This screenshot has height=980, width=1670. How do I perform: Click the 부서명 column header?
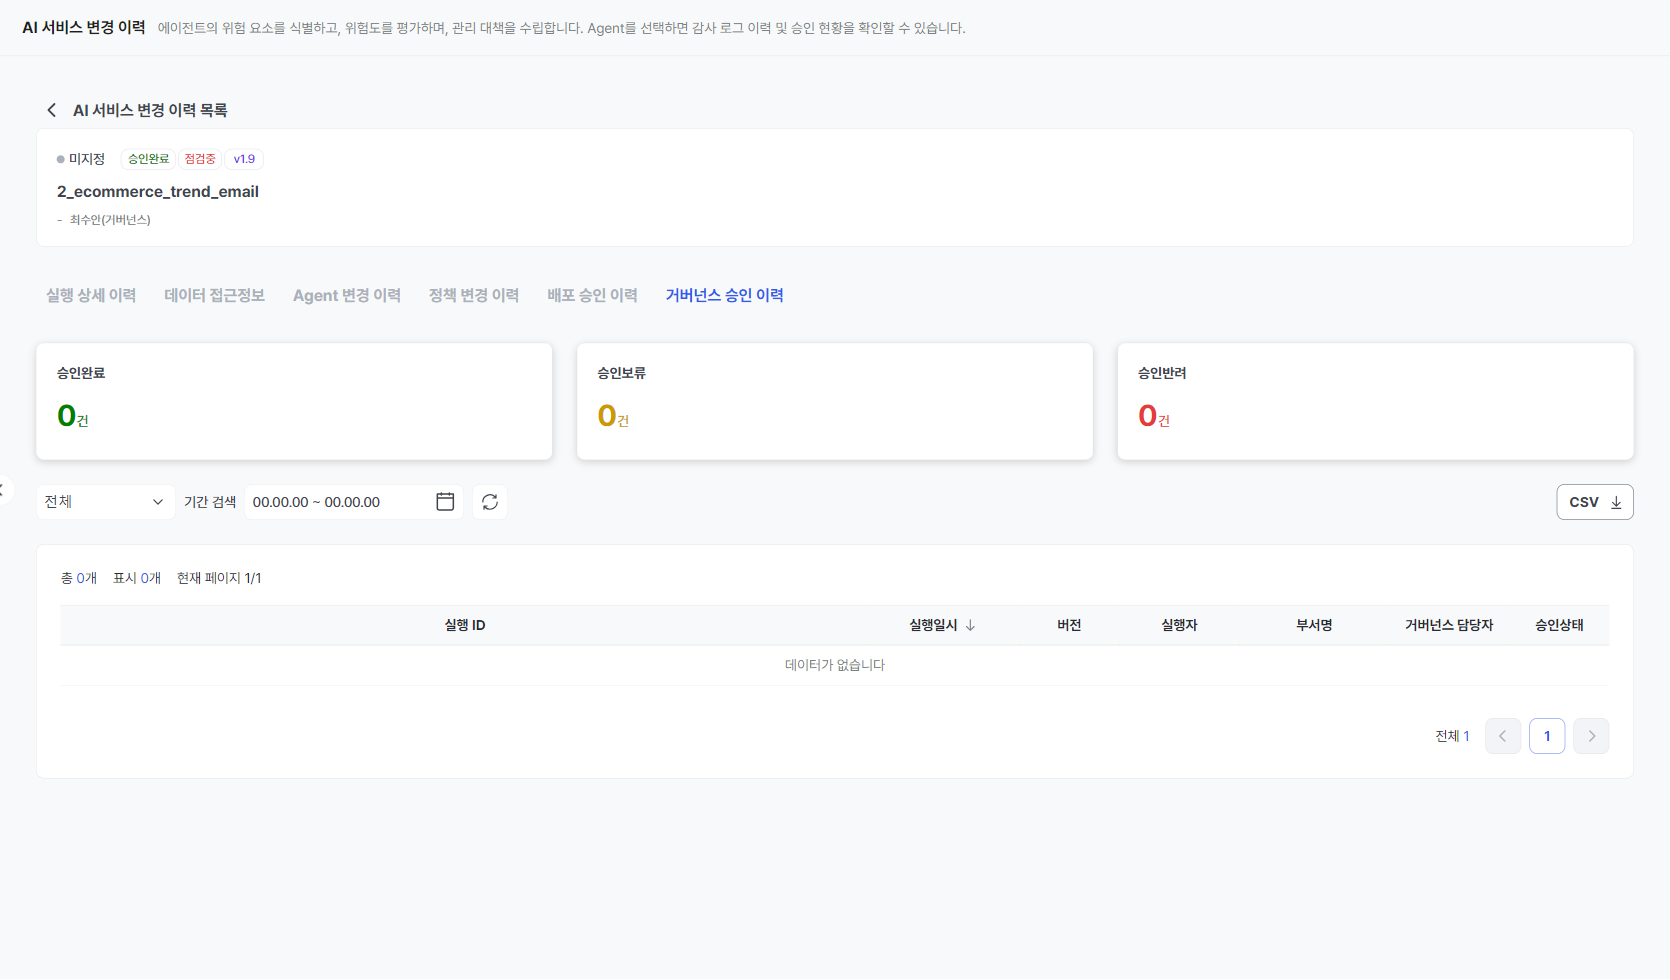pos(1314,625)
